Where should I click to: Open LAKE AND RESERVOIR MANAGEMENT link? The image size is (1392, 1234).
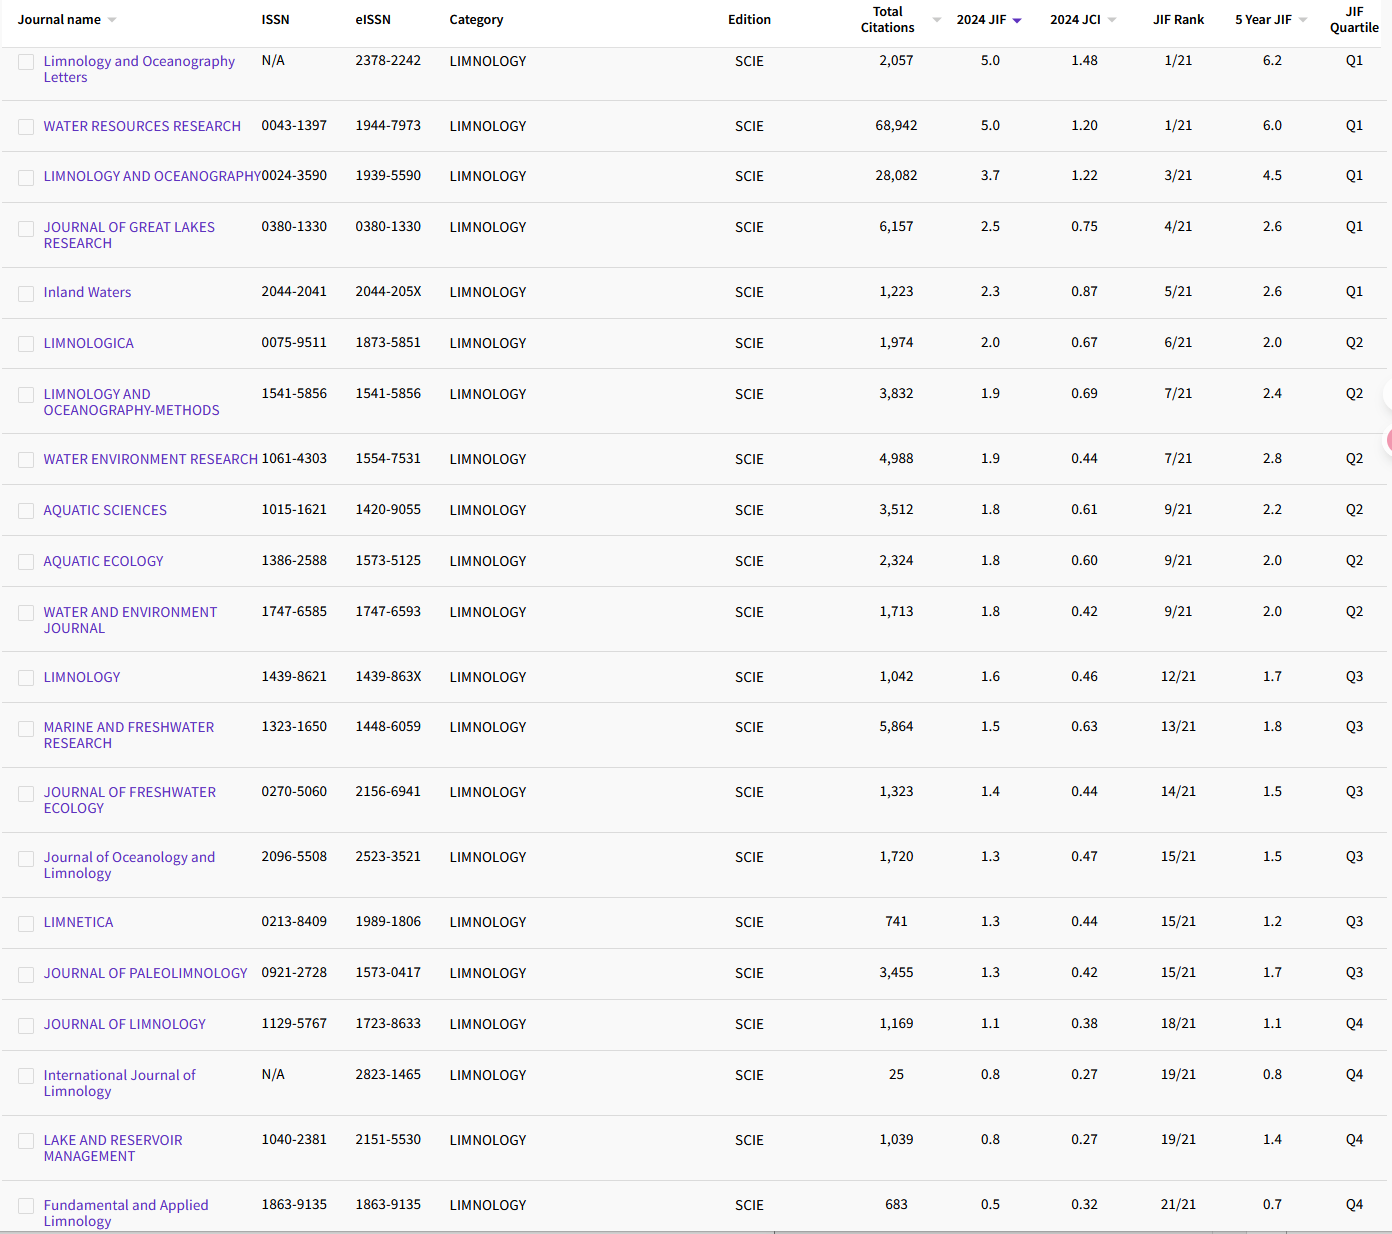point(112,1148)
